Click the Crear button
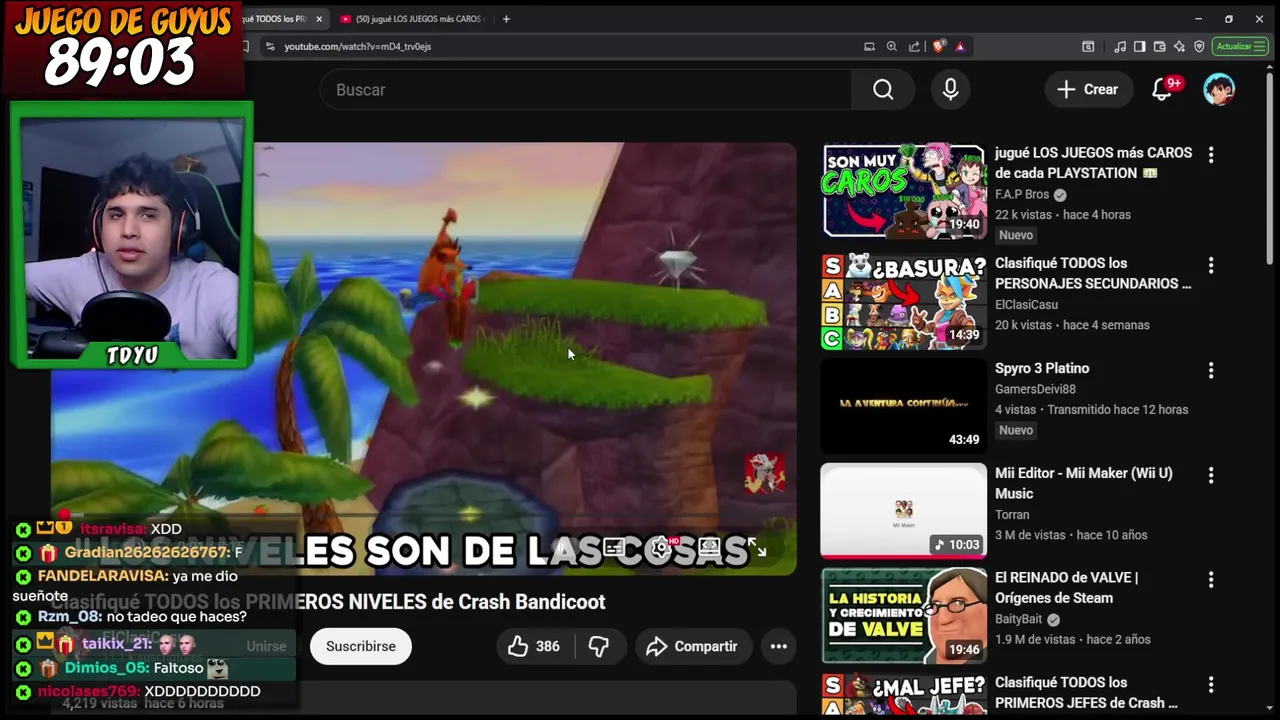 (x=1088, y=90)
